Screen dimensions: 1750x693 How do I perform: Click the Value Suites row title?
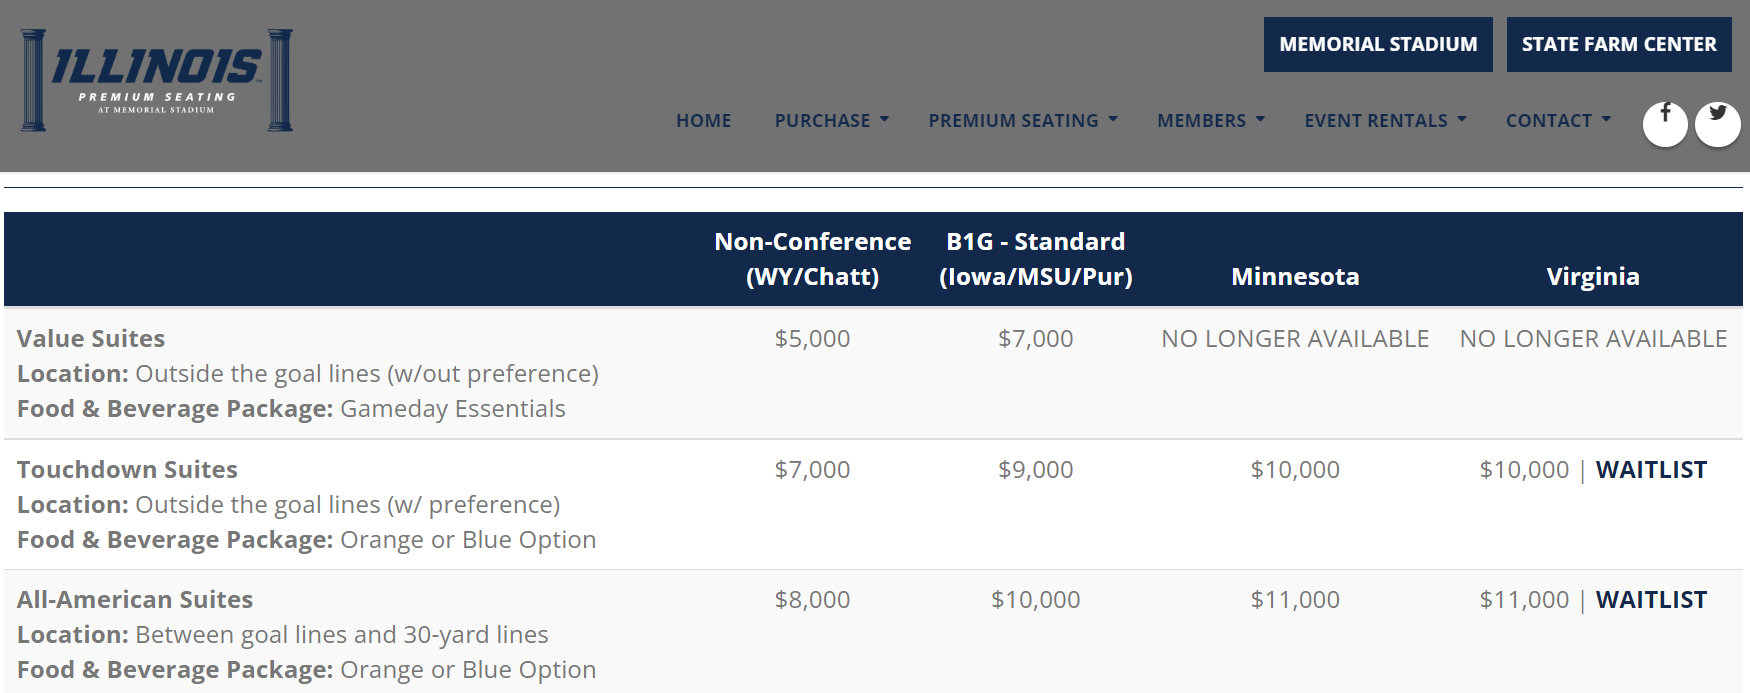pyautogui.click(x=91, y=338)
